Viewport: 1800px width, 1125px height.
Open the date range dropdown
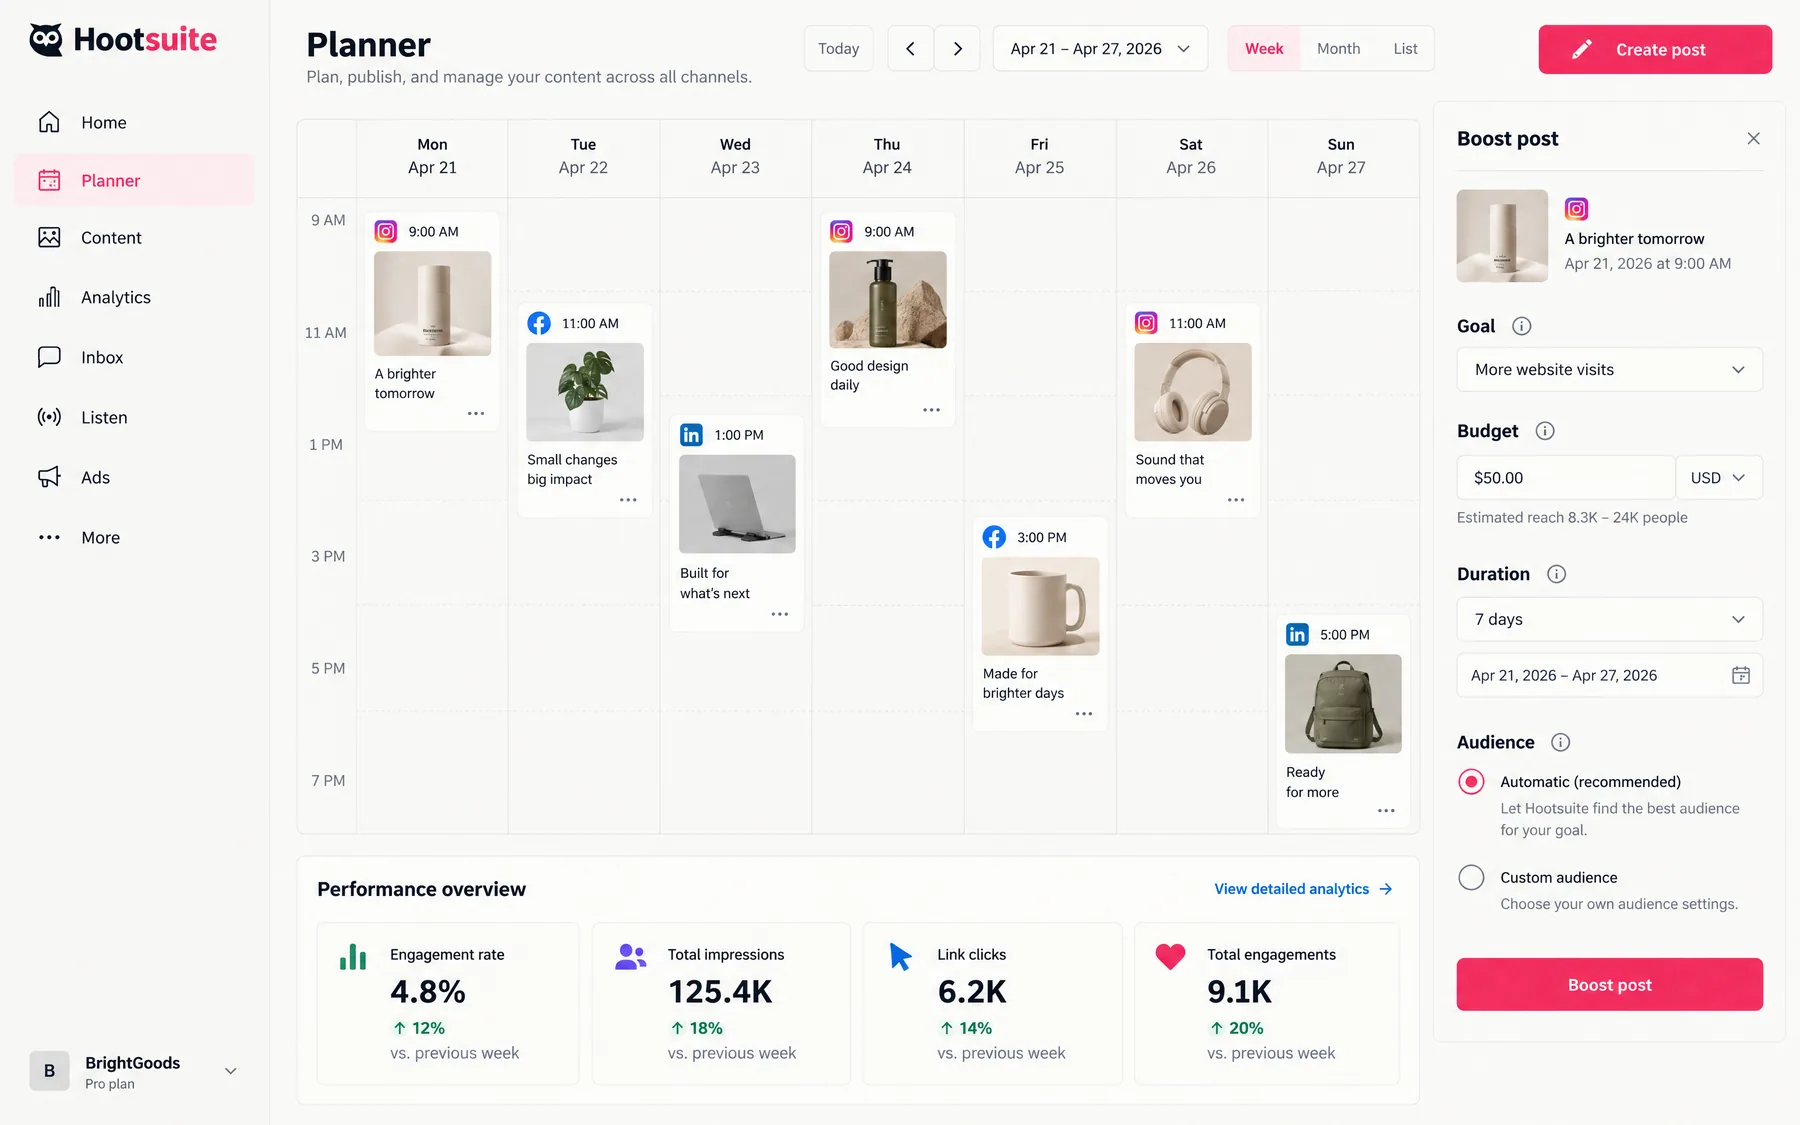[1100, 48]
